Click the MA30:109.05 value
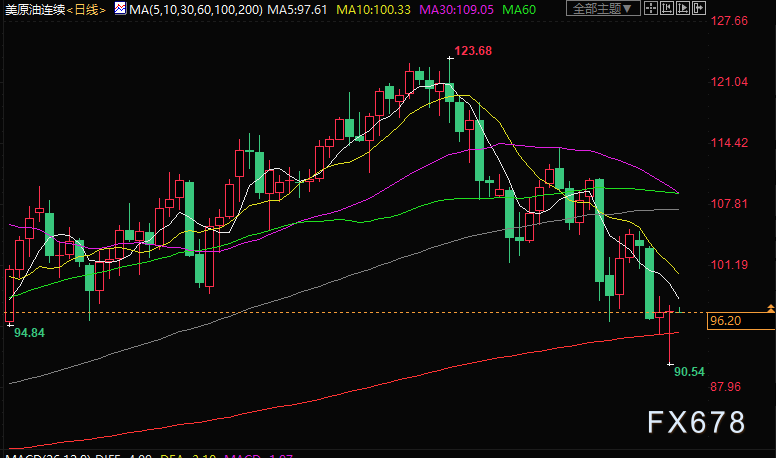This screenshot has height=458, width=776. pos(456,9)
